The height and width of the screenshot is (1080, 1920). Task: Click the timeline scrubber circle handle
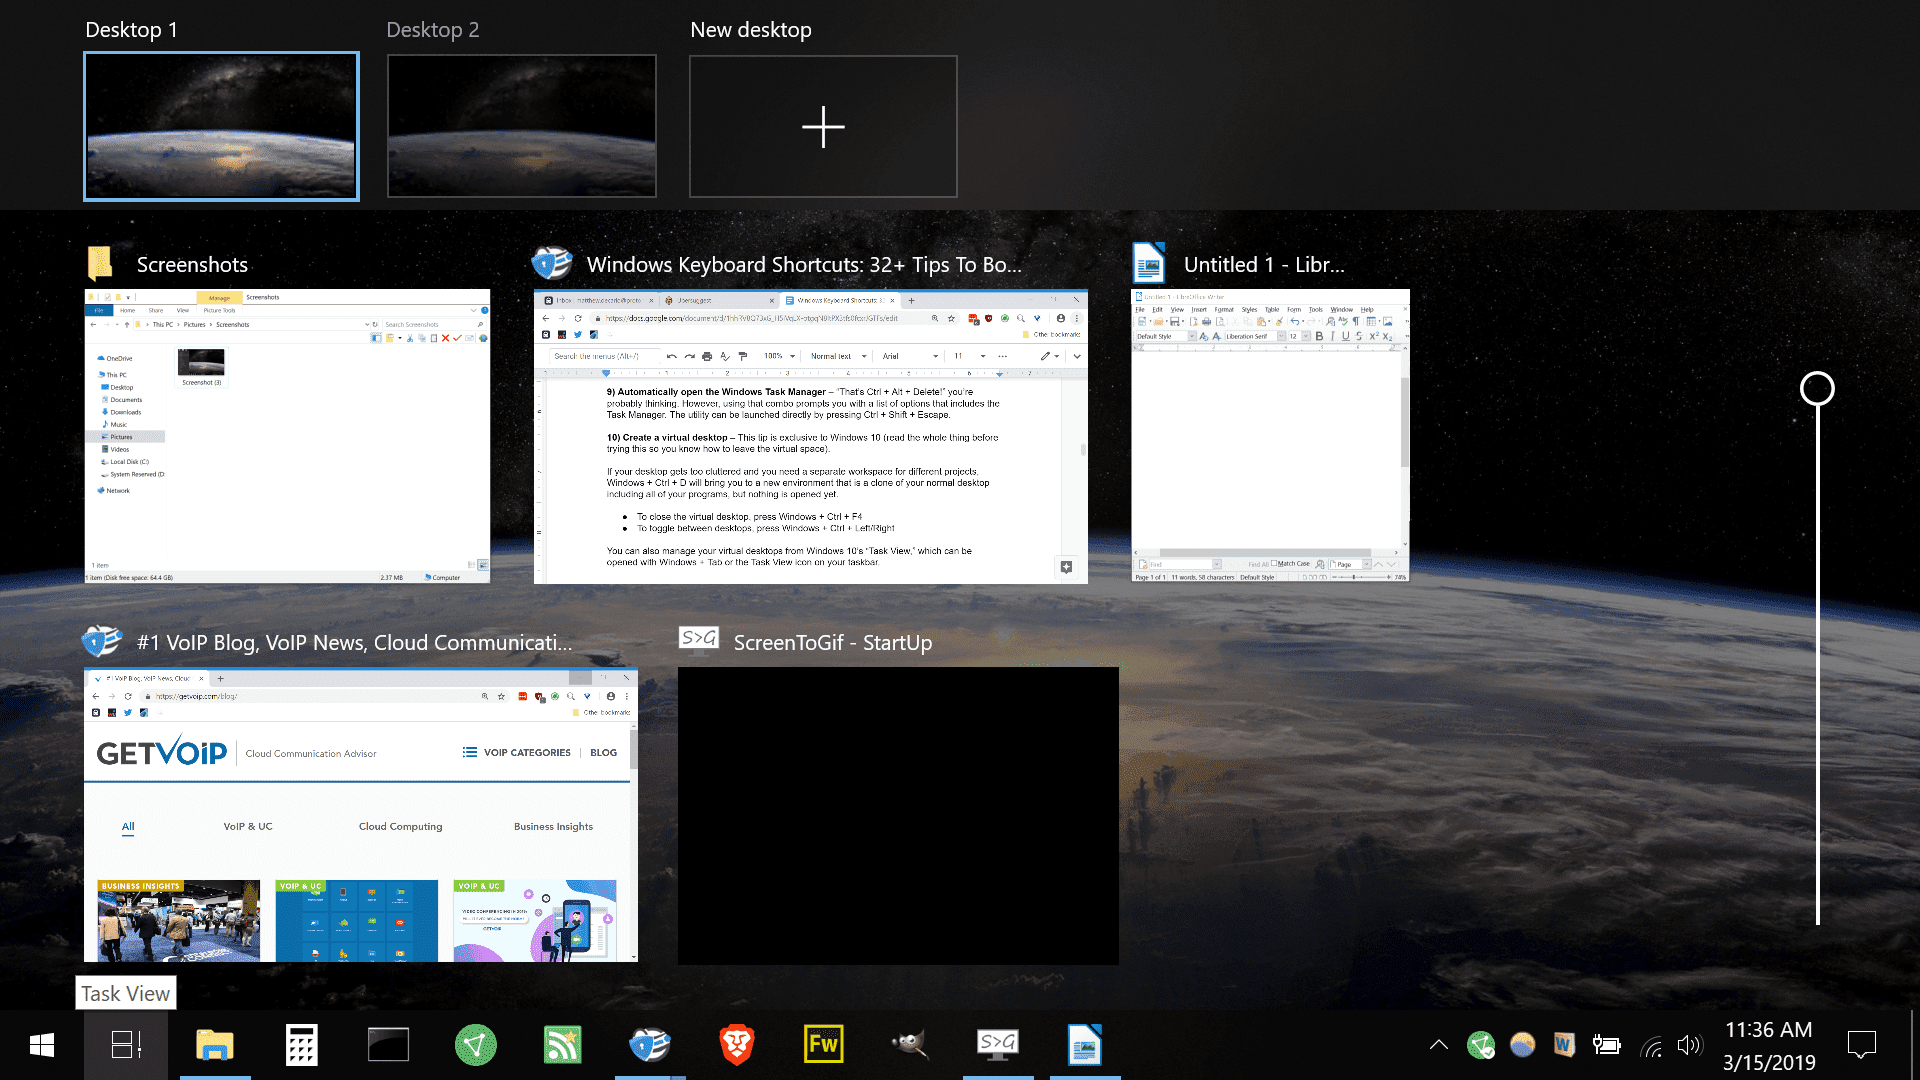click(1817, 388)
